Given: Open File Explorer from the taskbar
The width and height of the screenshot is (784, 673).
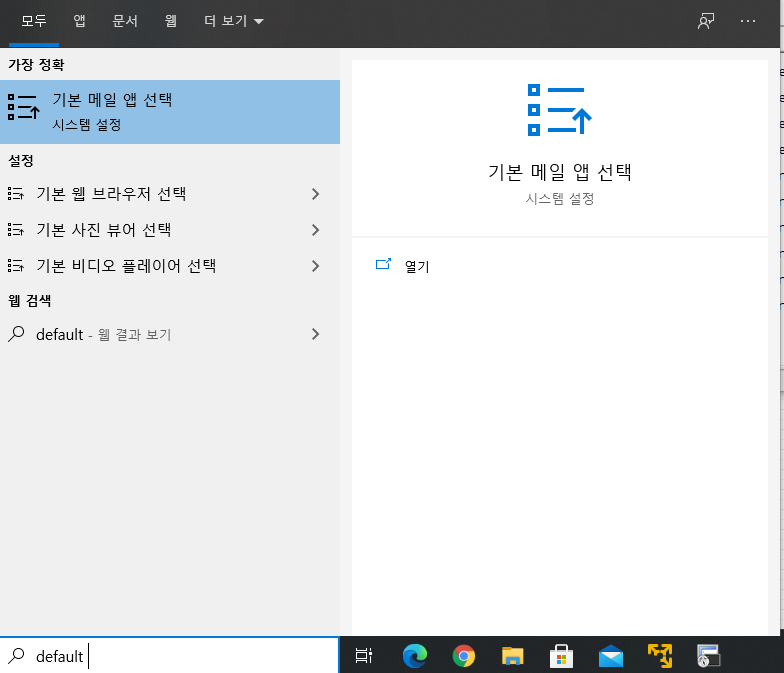Looking at the screenshot, I should pyautogui.click(x=512, y=656).
